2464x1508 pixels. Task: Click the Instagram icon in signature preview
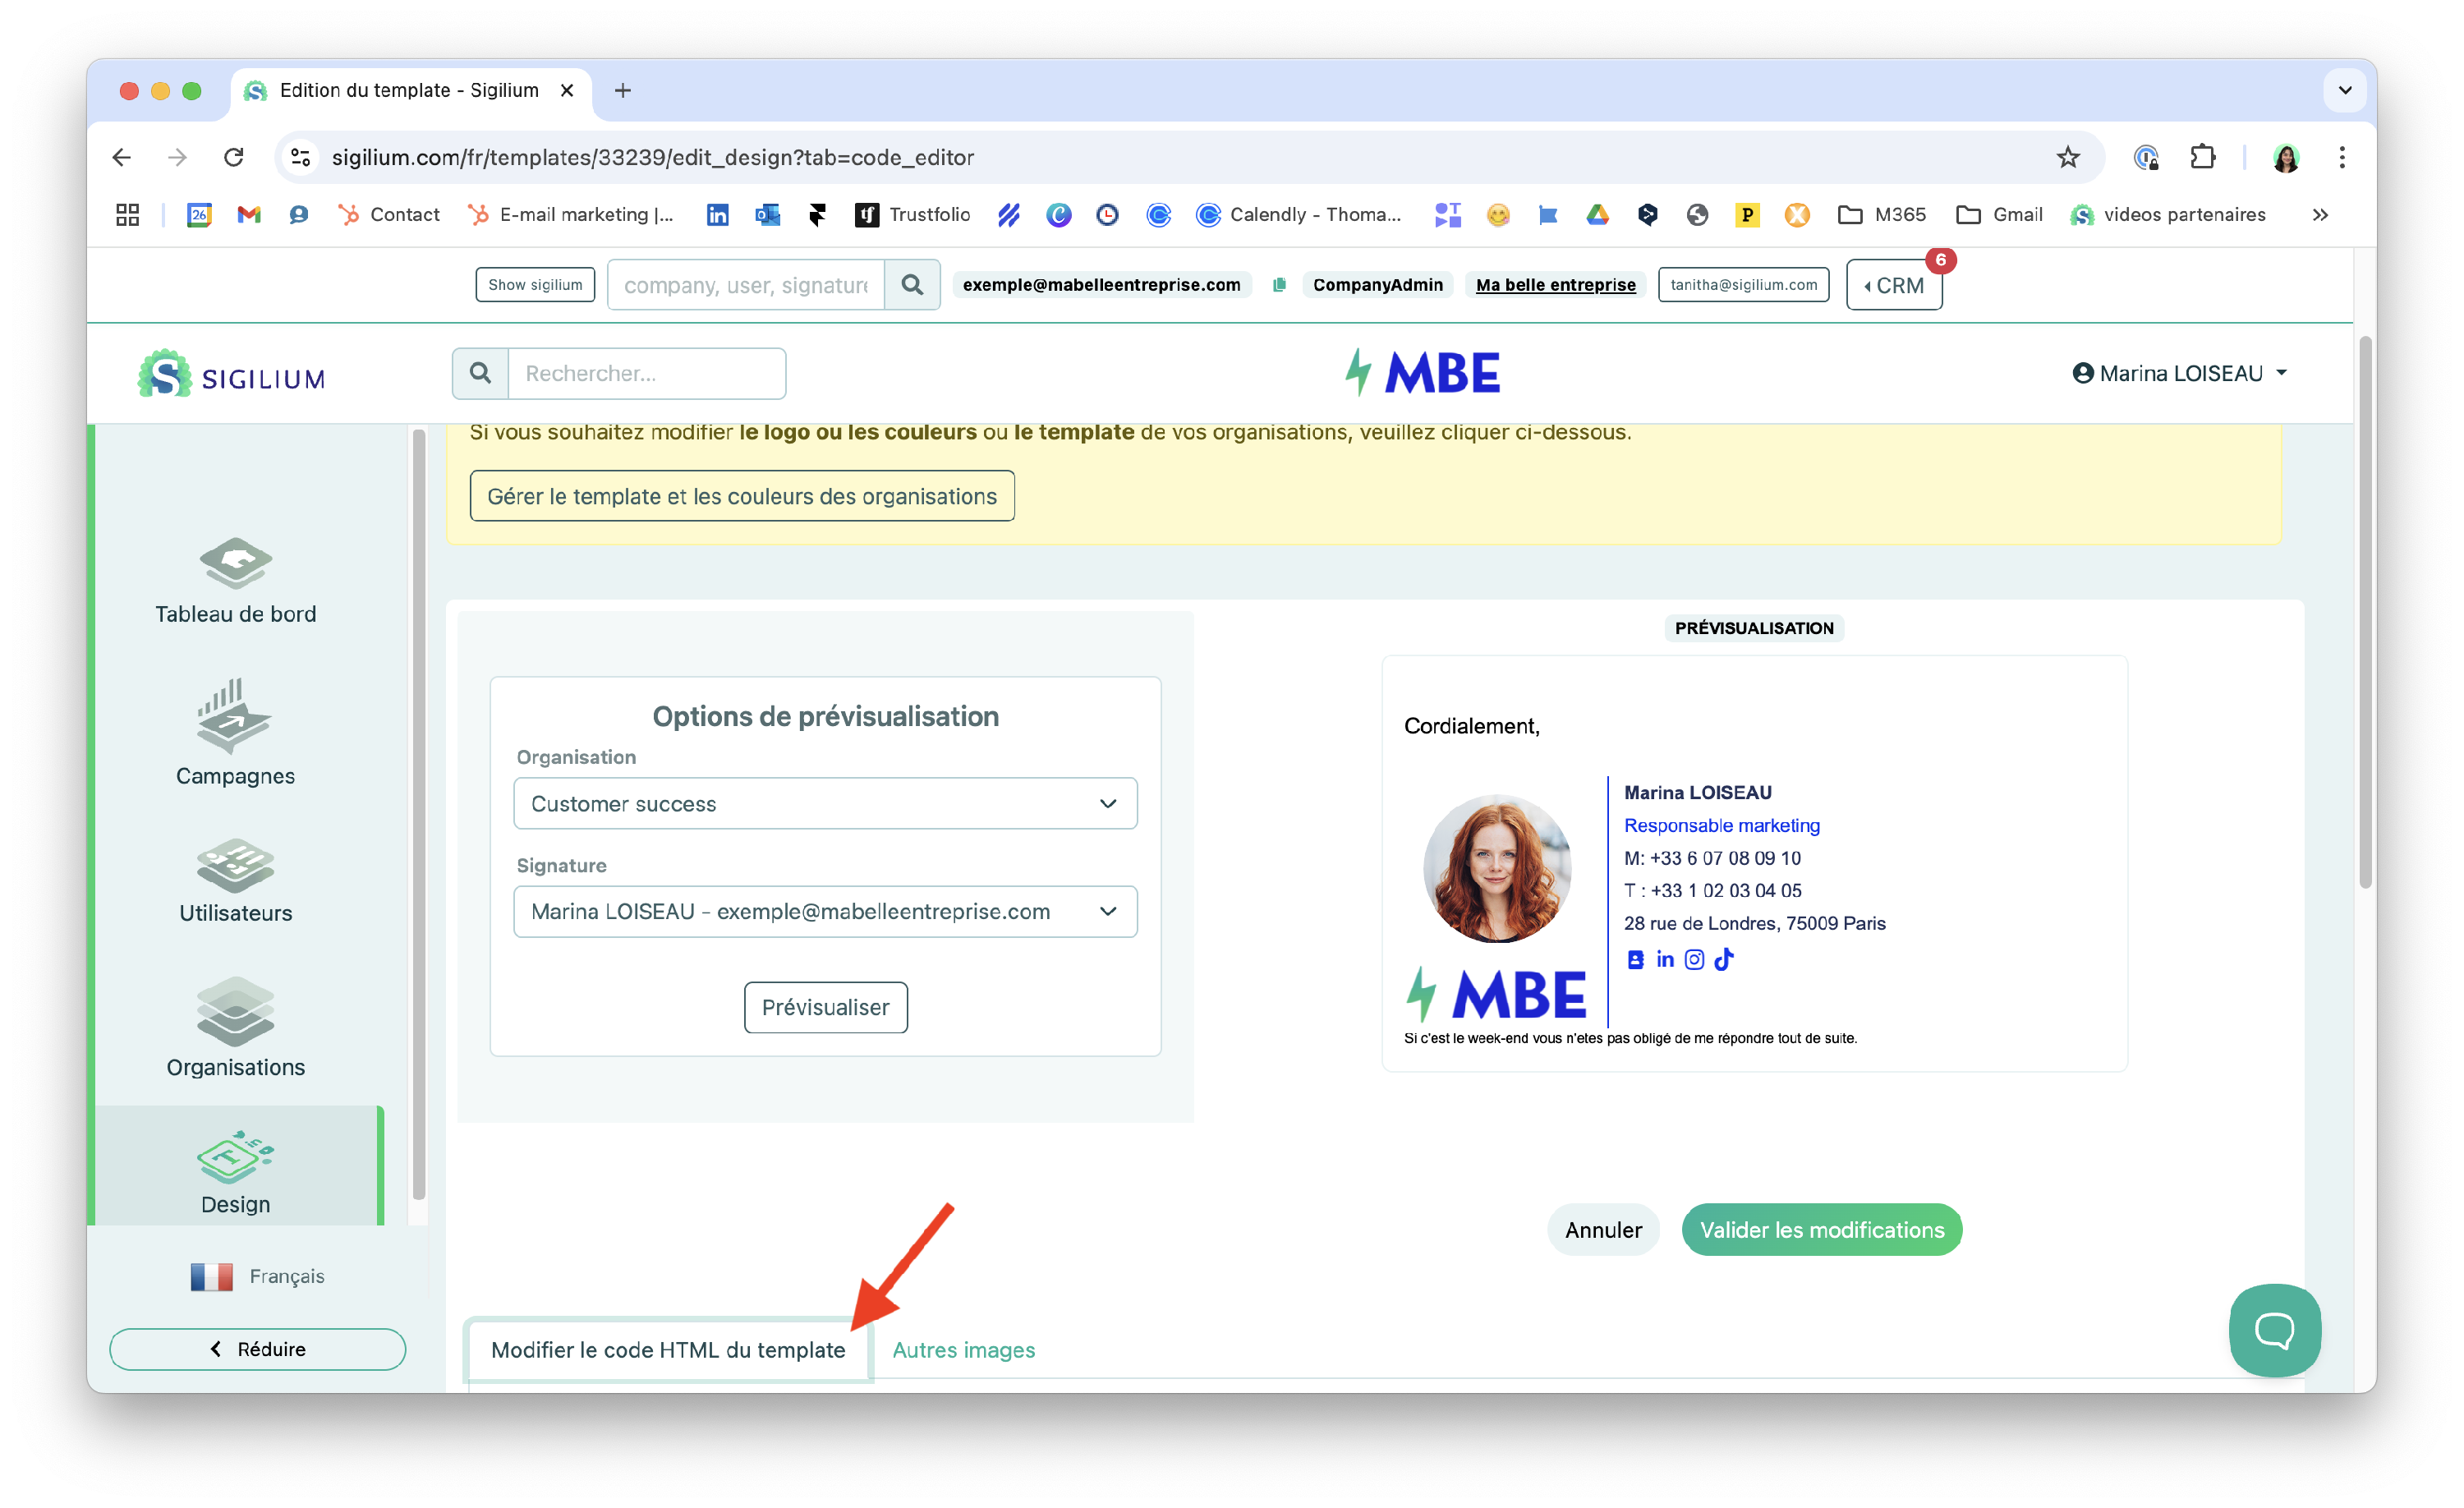[x=1694, y=959]
